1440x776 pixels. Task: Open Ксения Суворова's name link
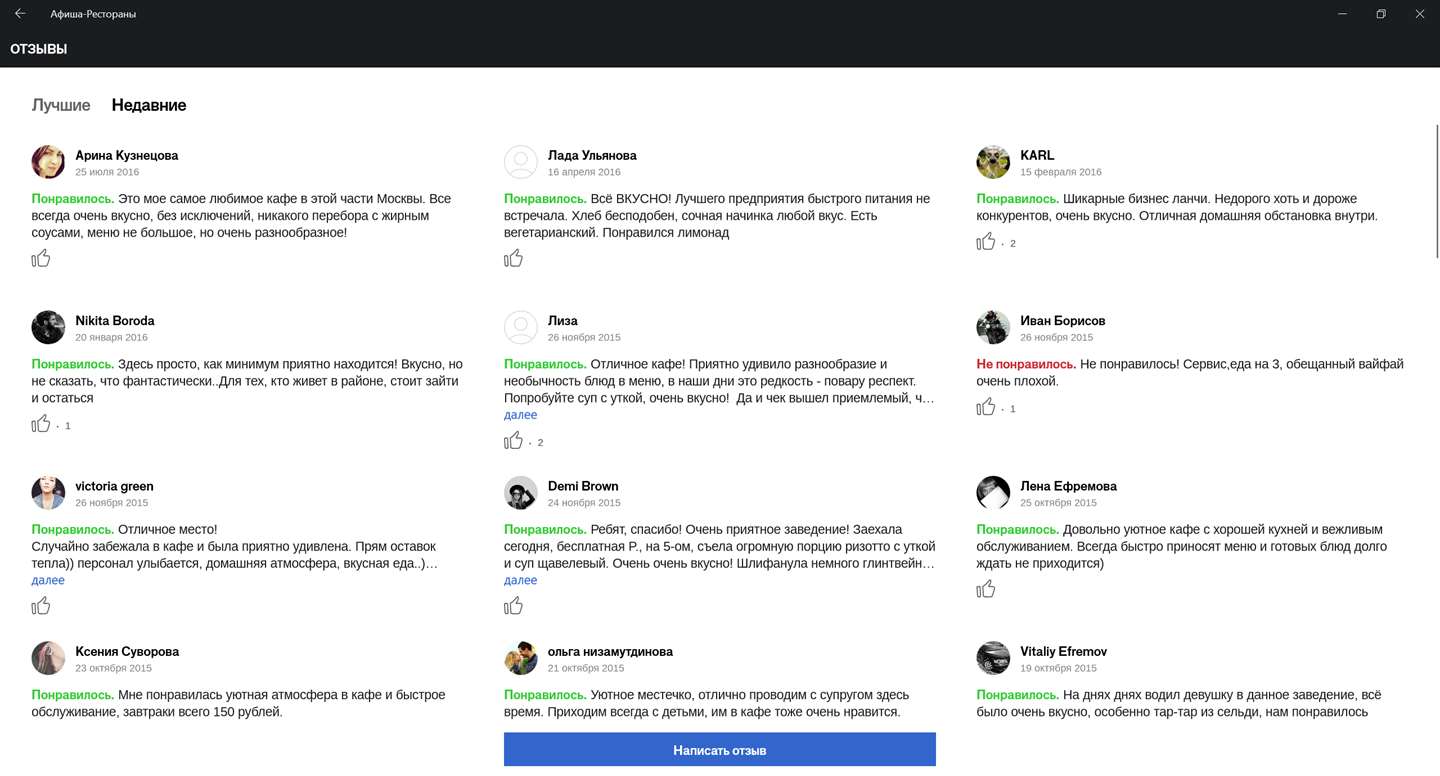pyautogui.click(x=127, y=652)
